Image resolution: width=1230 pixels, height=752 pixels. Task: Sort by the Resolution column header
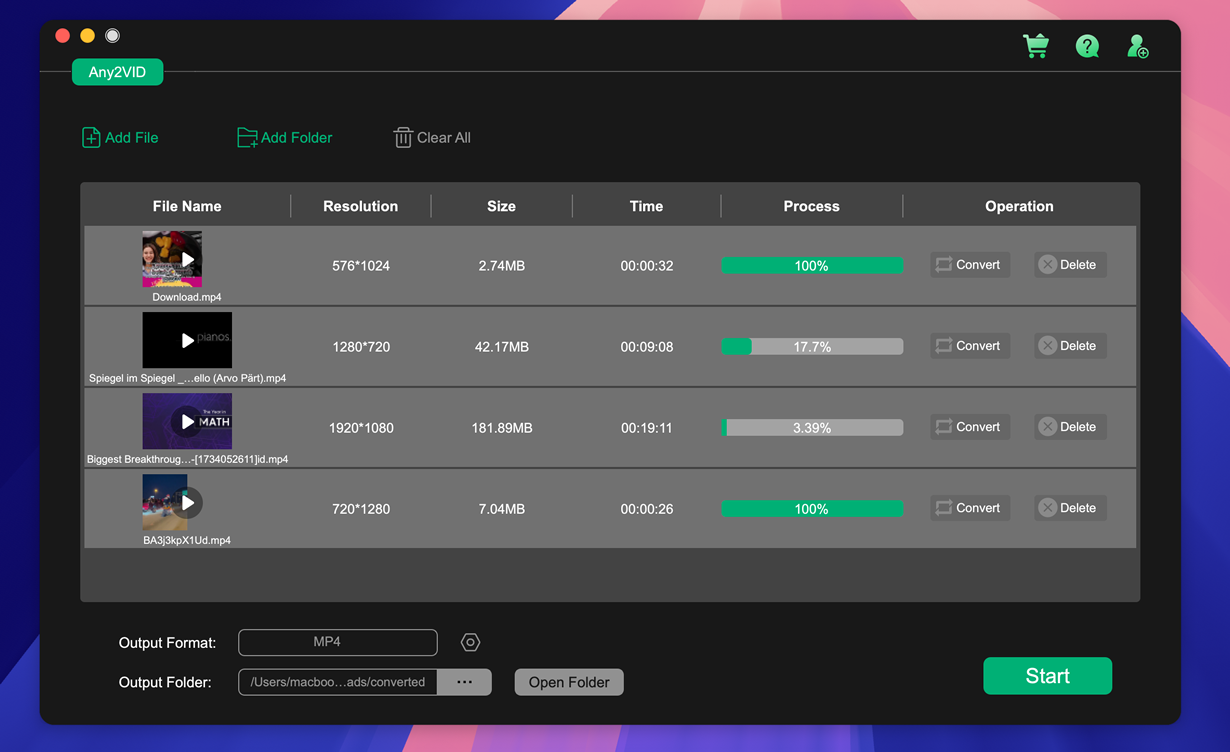(360, 206)
